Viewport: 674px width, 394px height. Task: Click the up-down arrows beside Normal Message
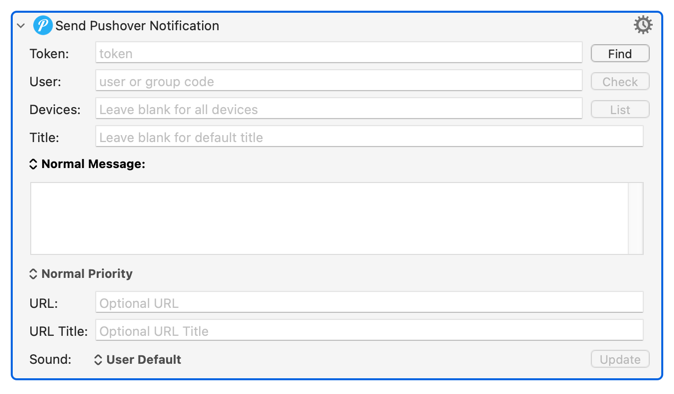tap(33, 164)
